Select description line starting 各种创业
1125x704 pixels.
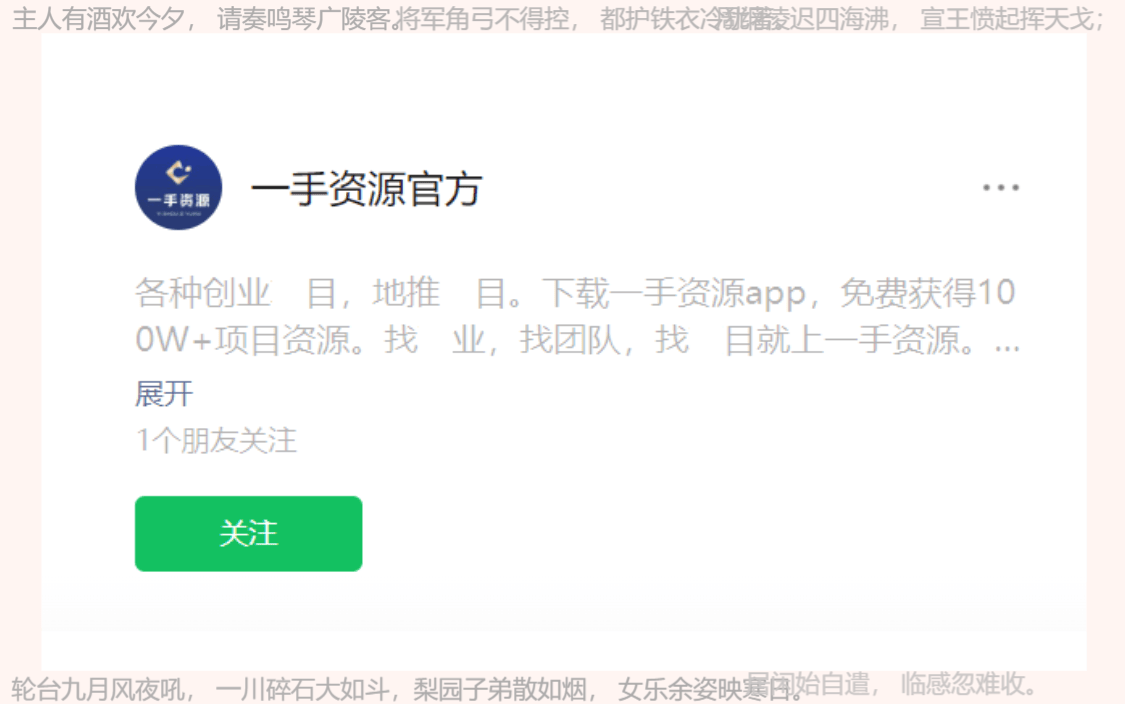click(x=575, y=293)
